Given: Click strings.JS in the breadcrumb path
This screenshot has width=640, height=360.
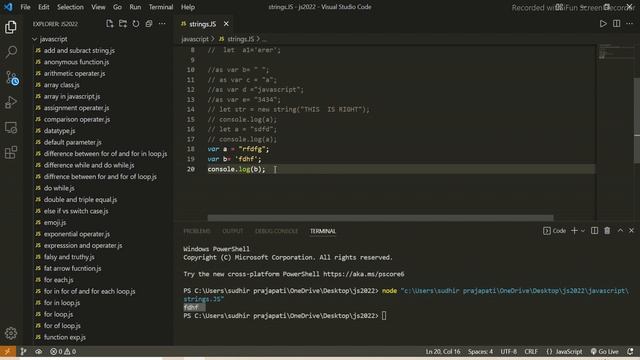Looking at the screenshot, I should (240, 39).
